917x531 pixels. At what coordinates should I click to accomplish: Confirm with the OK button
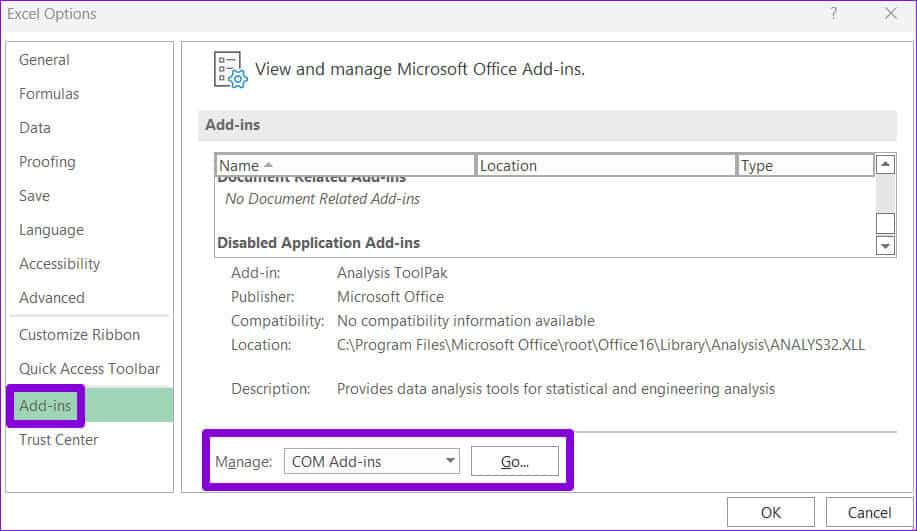(x=771, y=512)
